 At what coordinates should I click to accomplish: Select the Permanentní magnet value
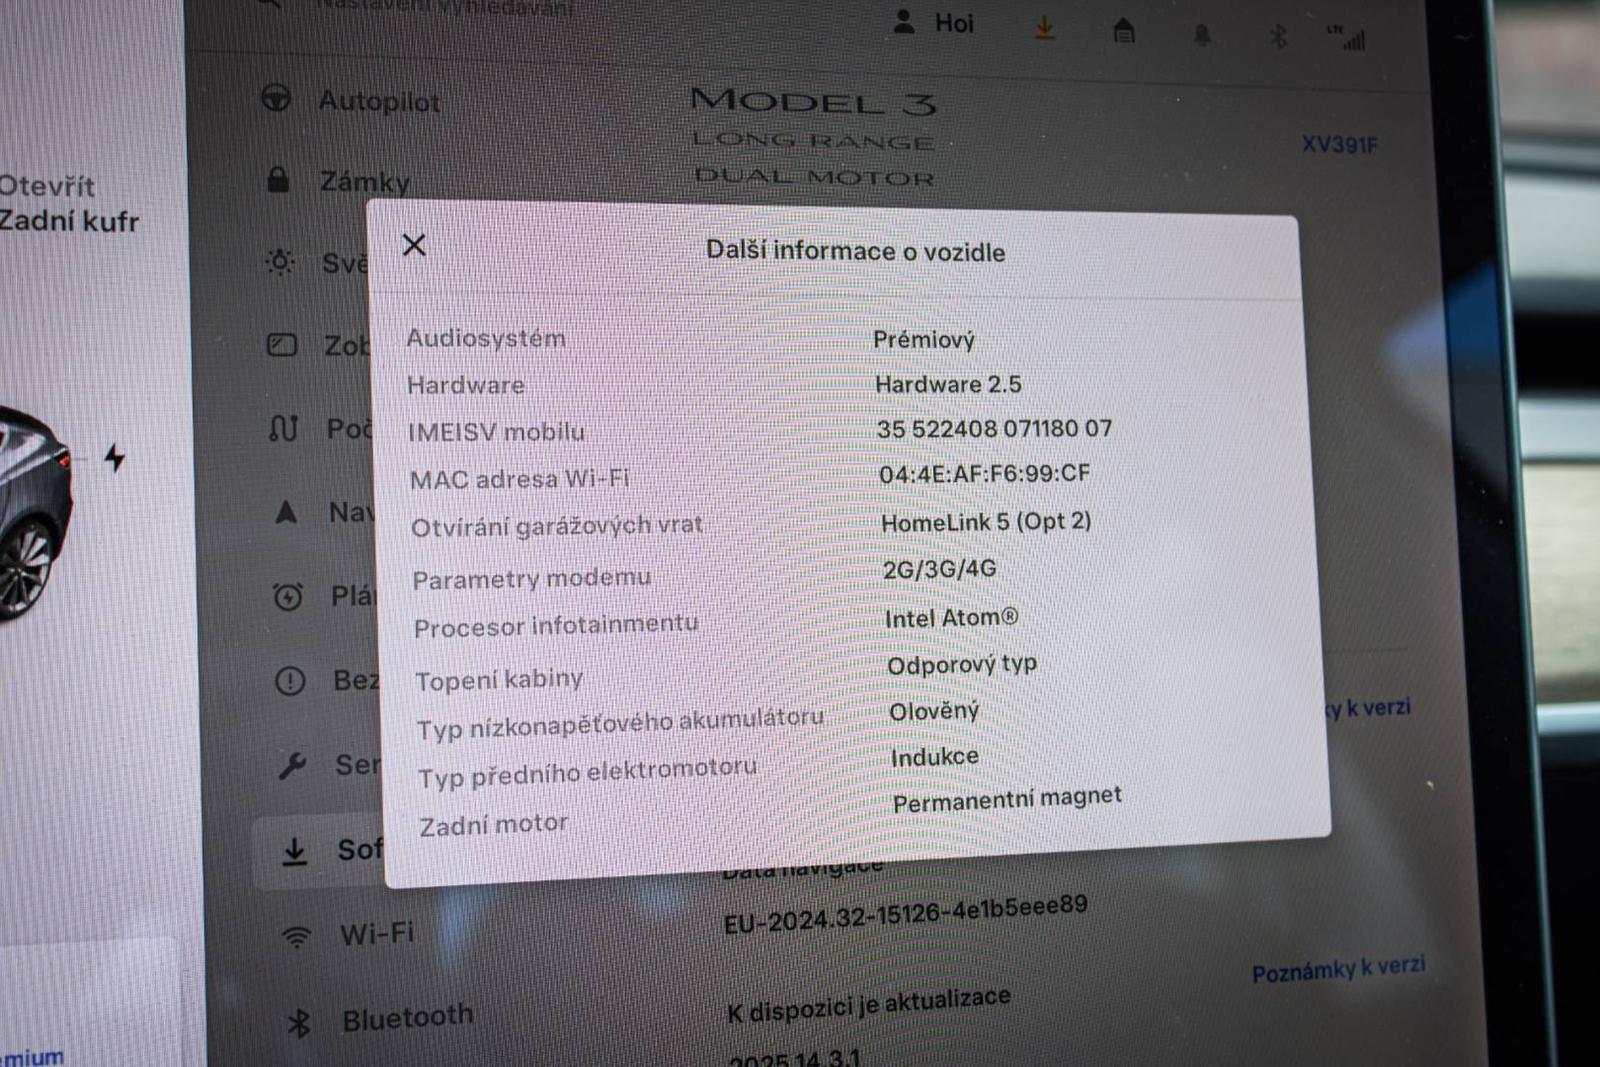click(x=1007, y=800)
